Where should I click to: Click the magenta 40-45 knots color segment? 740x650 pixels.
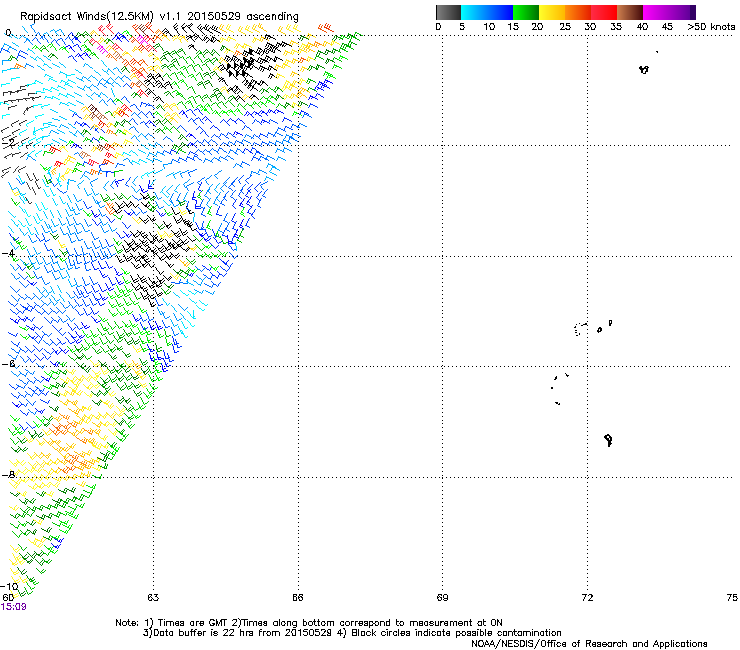(656, 12)
